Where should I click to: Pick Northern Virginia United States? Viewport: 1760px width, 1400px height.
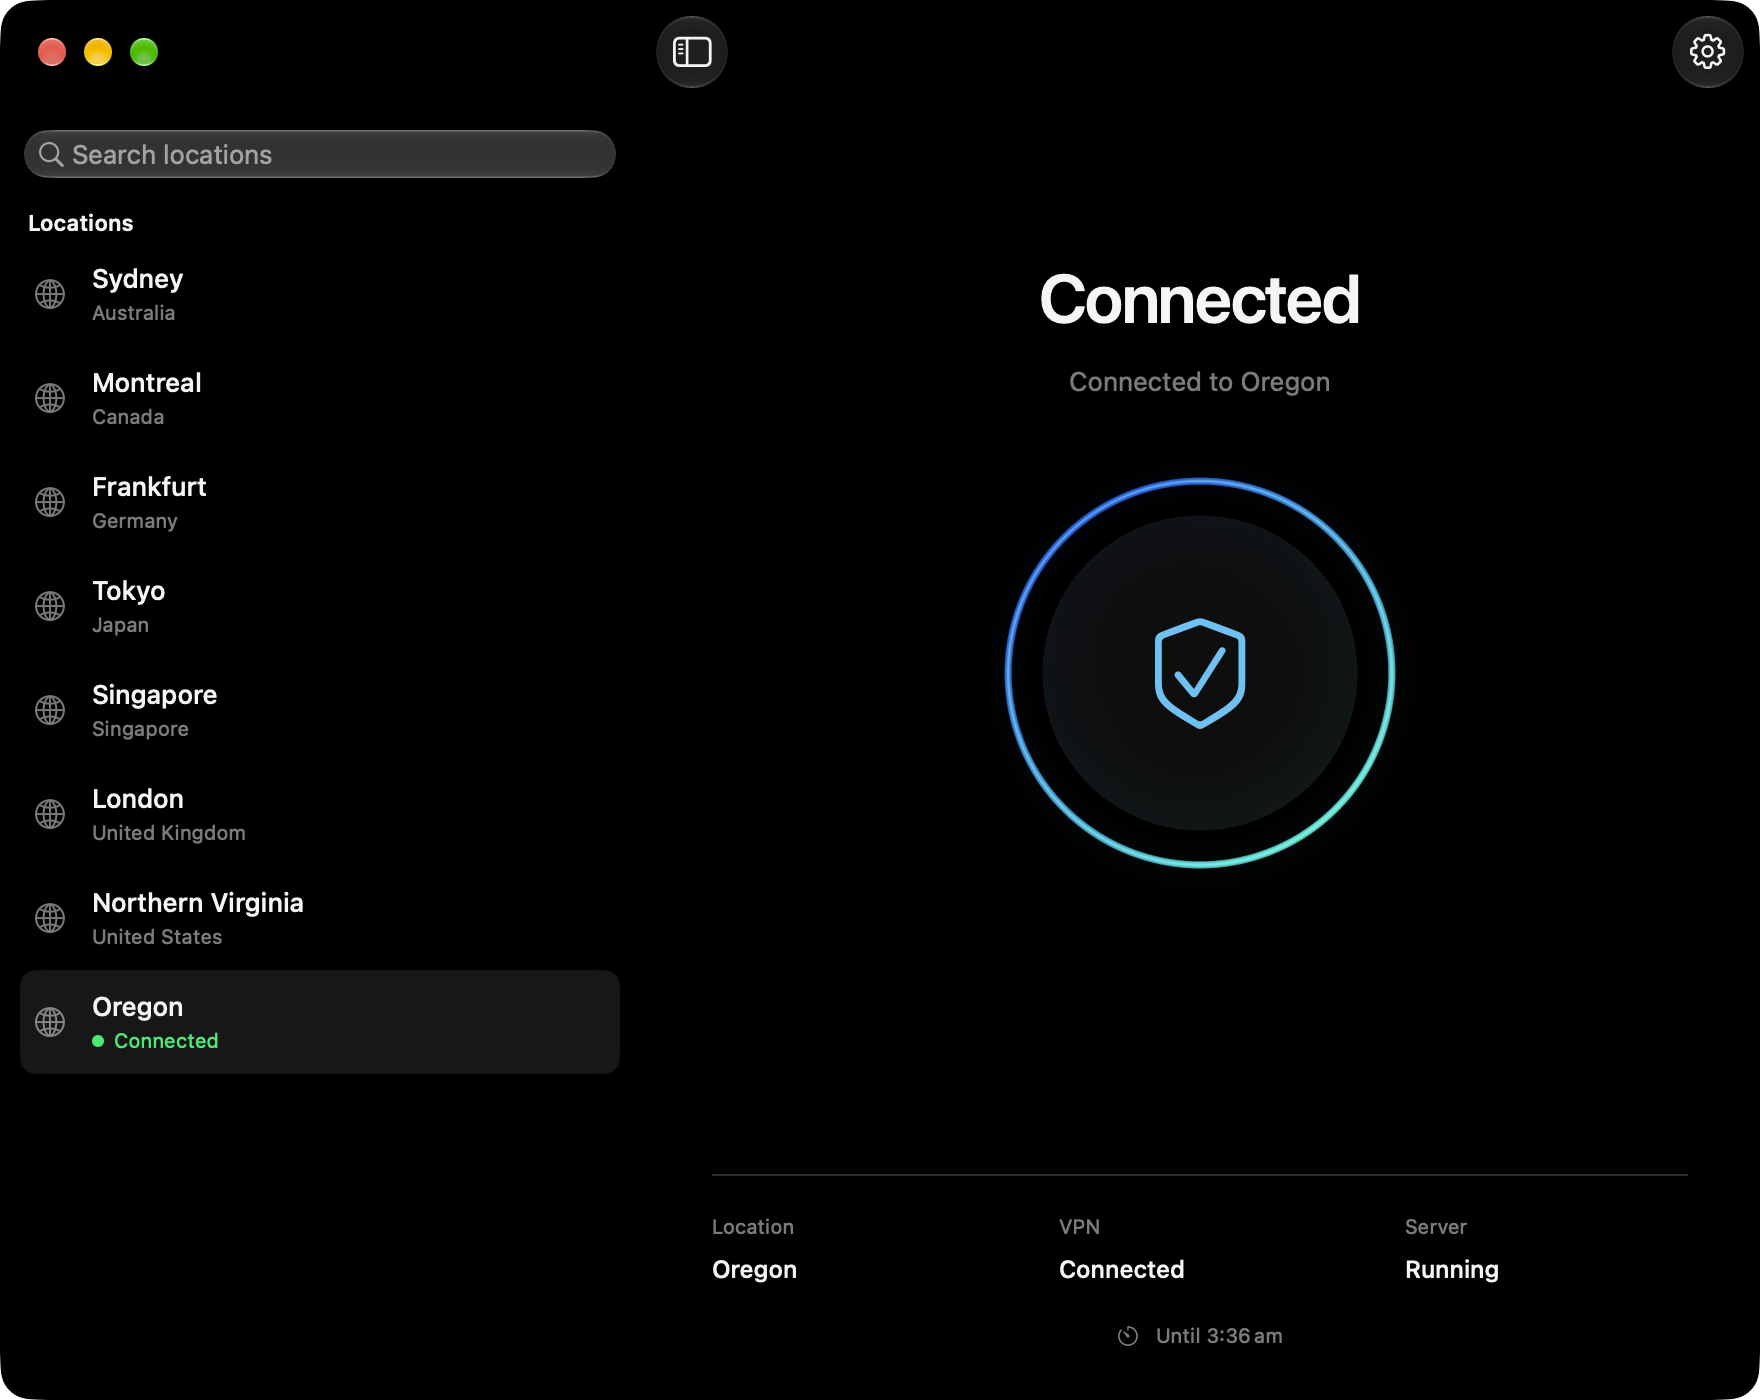coord(320,918)
